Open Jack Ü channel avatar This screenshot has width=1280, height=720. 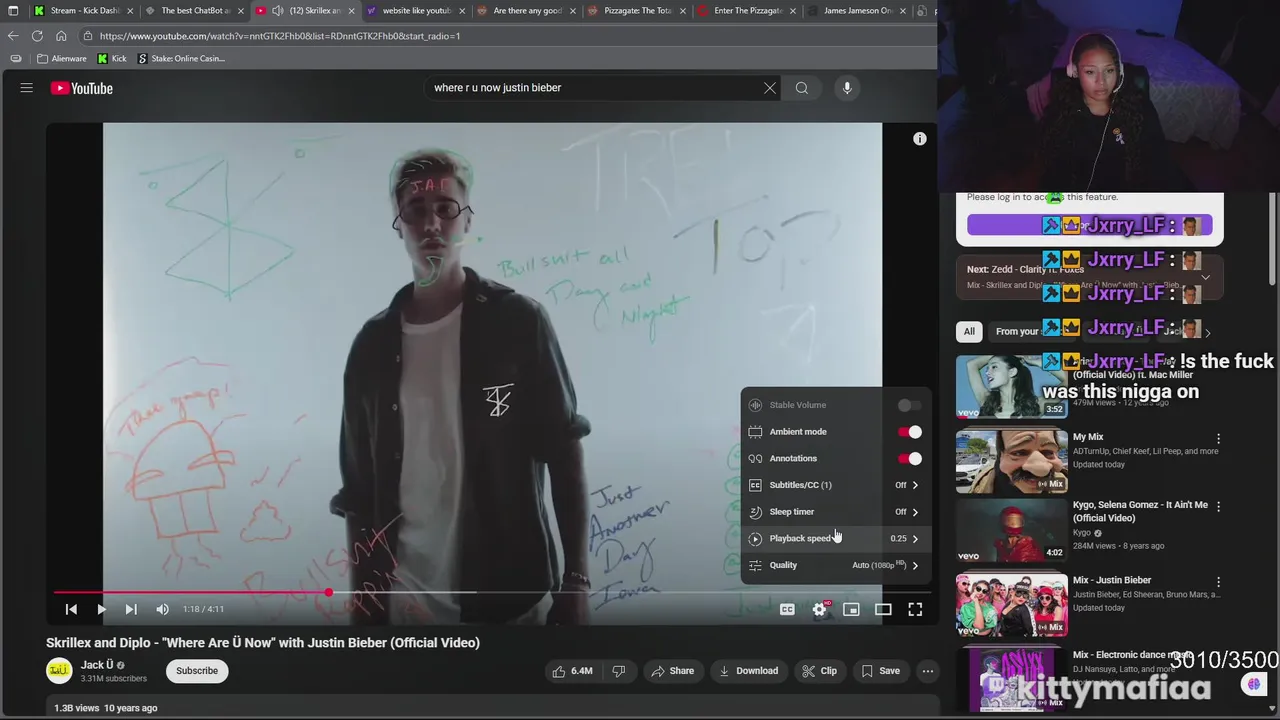click(59, 670)
